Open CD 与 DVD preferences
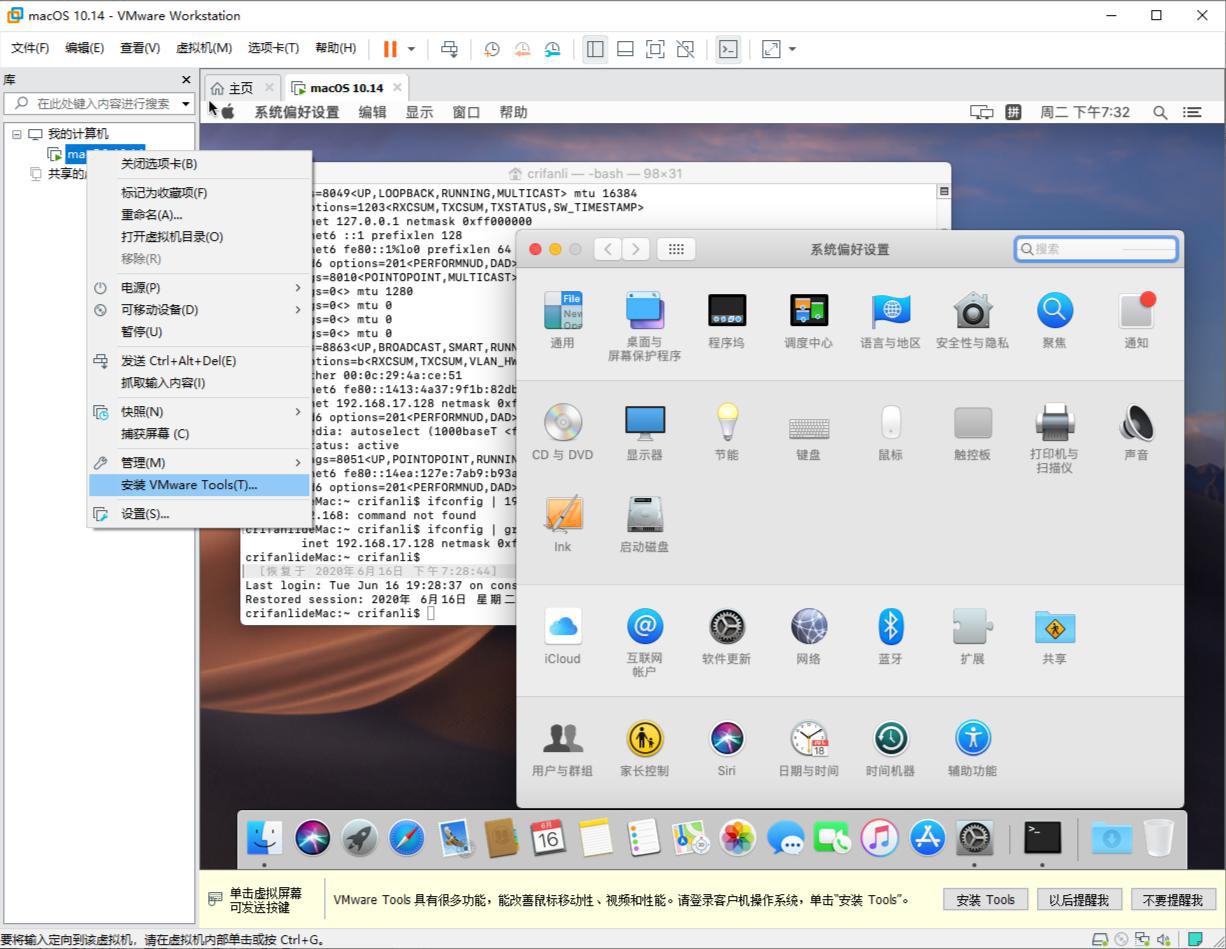 point(562,423)
